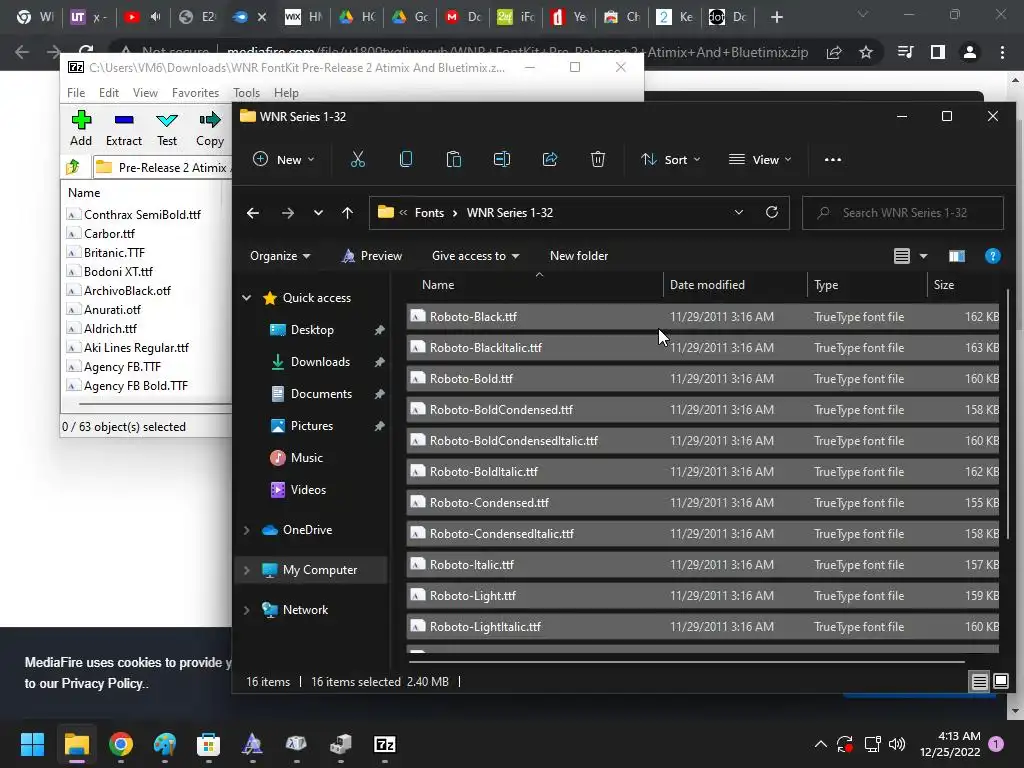This screenshot has width=1024, height=768.
Task: Expand the Network tree node
Action: click(247, 610)
